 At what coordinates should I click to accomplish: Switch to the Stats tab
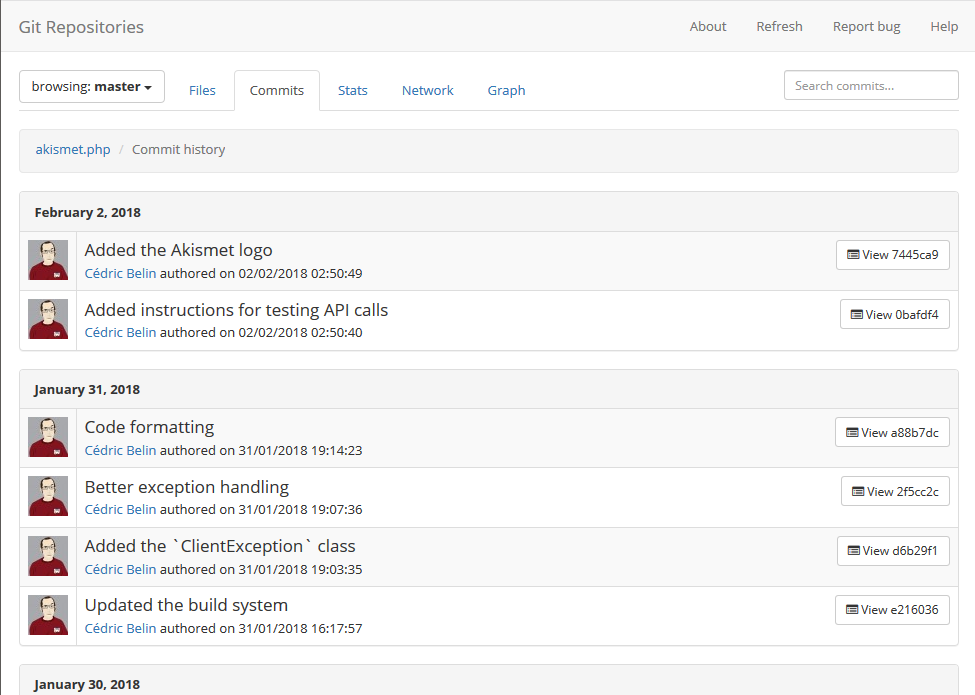[x=352, y=90]
